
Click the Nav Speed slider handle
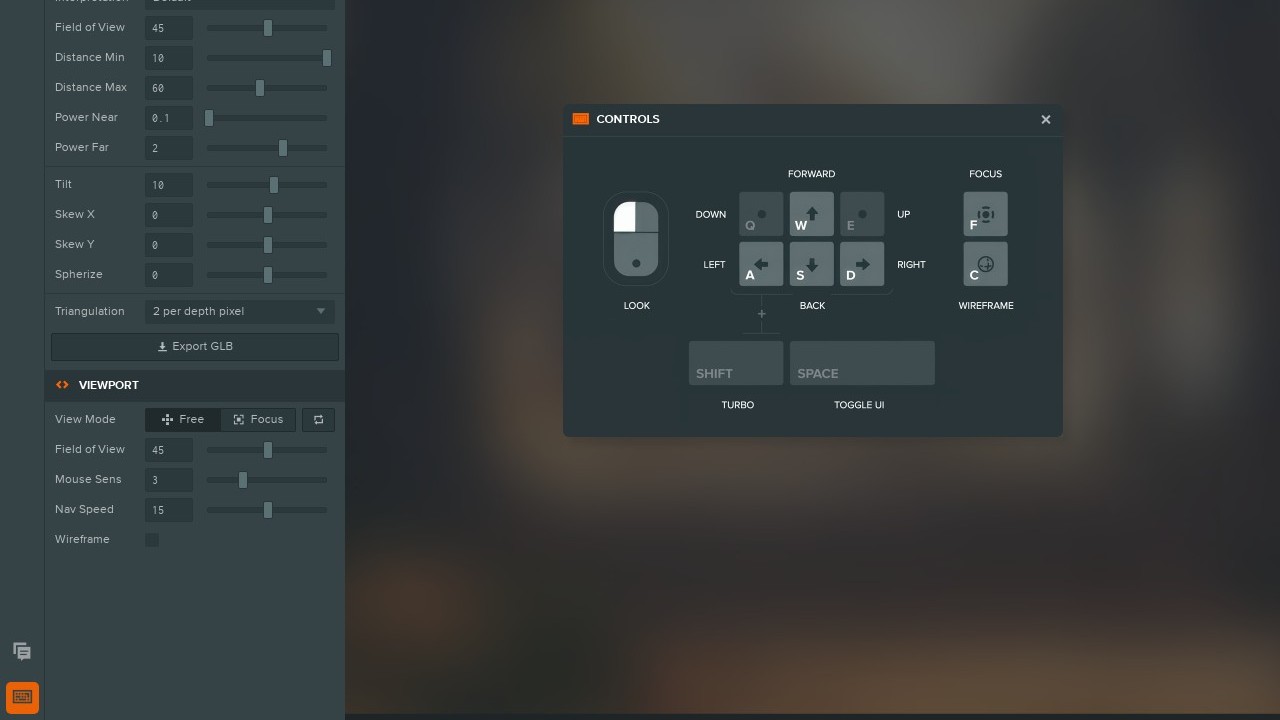pyautogui.click(x=268, y=510)
